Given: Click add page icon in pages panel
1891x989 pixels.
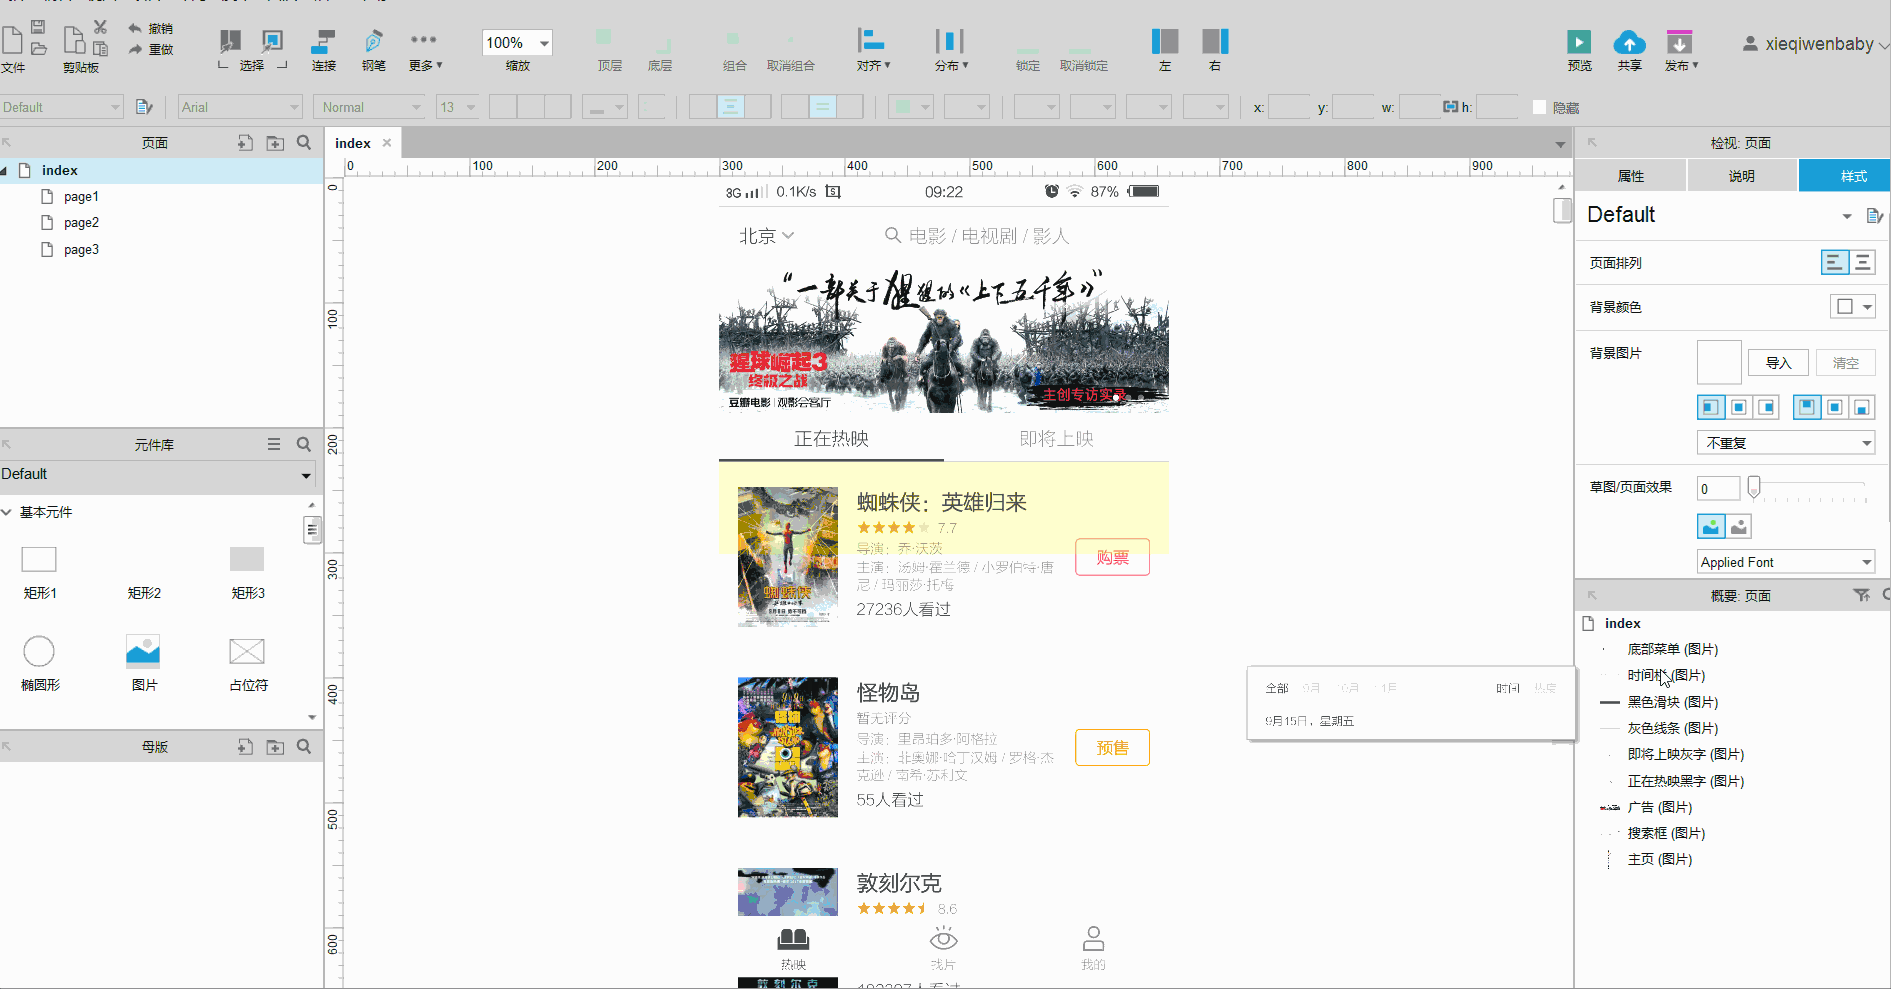Looking at the screenshot, I should (x=245, y=143).
